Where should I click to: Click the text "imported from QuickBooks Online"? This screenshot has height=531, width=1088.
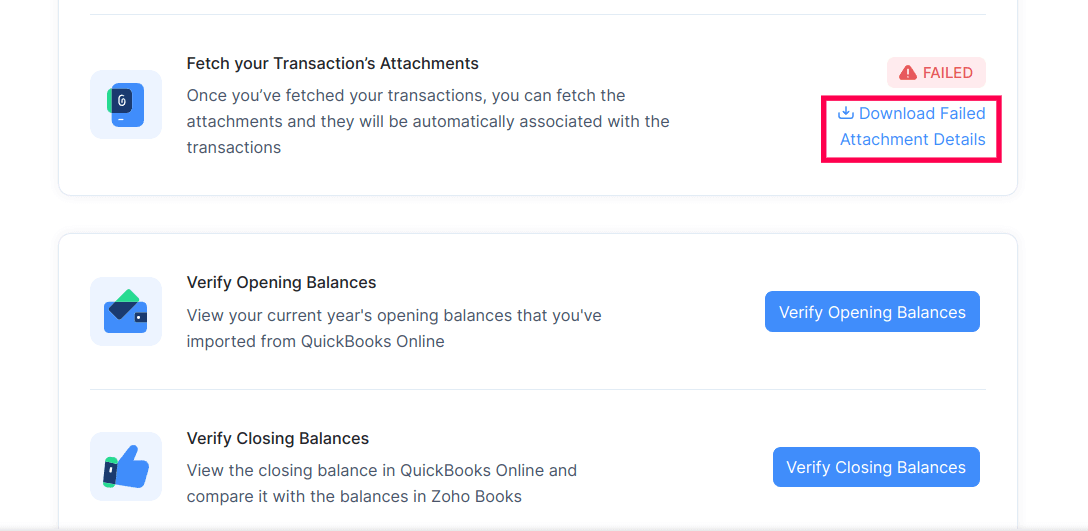click(315, 341)
